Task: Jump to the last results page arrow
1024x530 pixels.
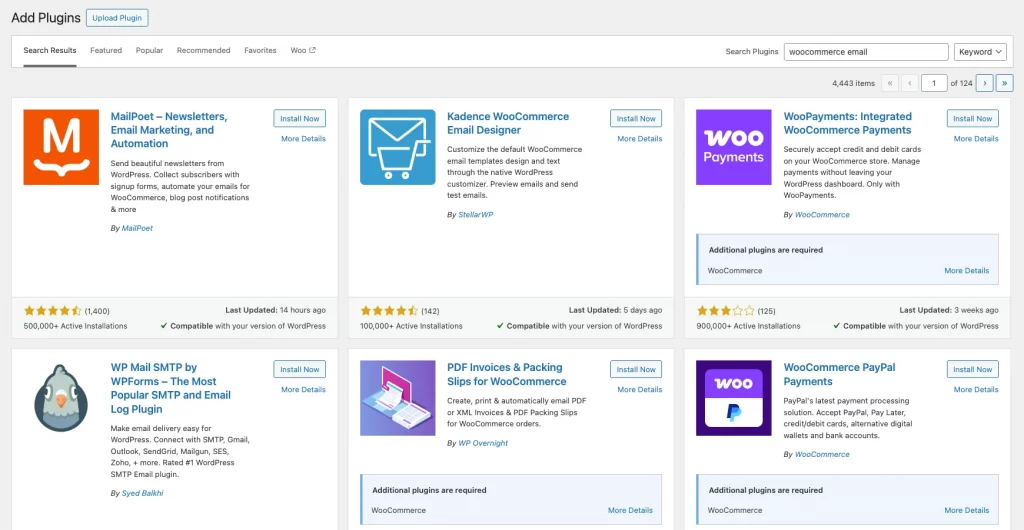Action: (x=1004, y=83)
